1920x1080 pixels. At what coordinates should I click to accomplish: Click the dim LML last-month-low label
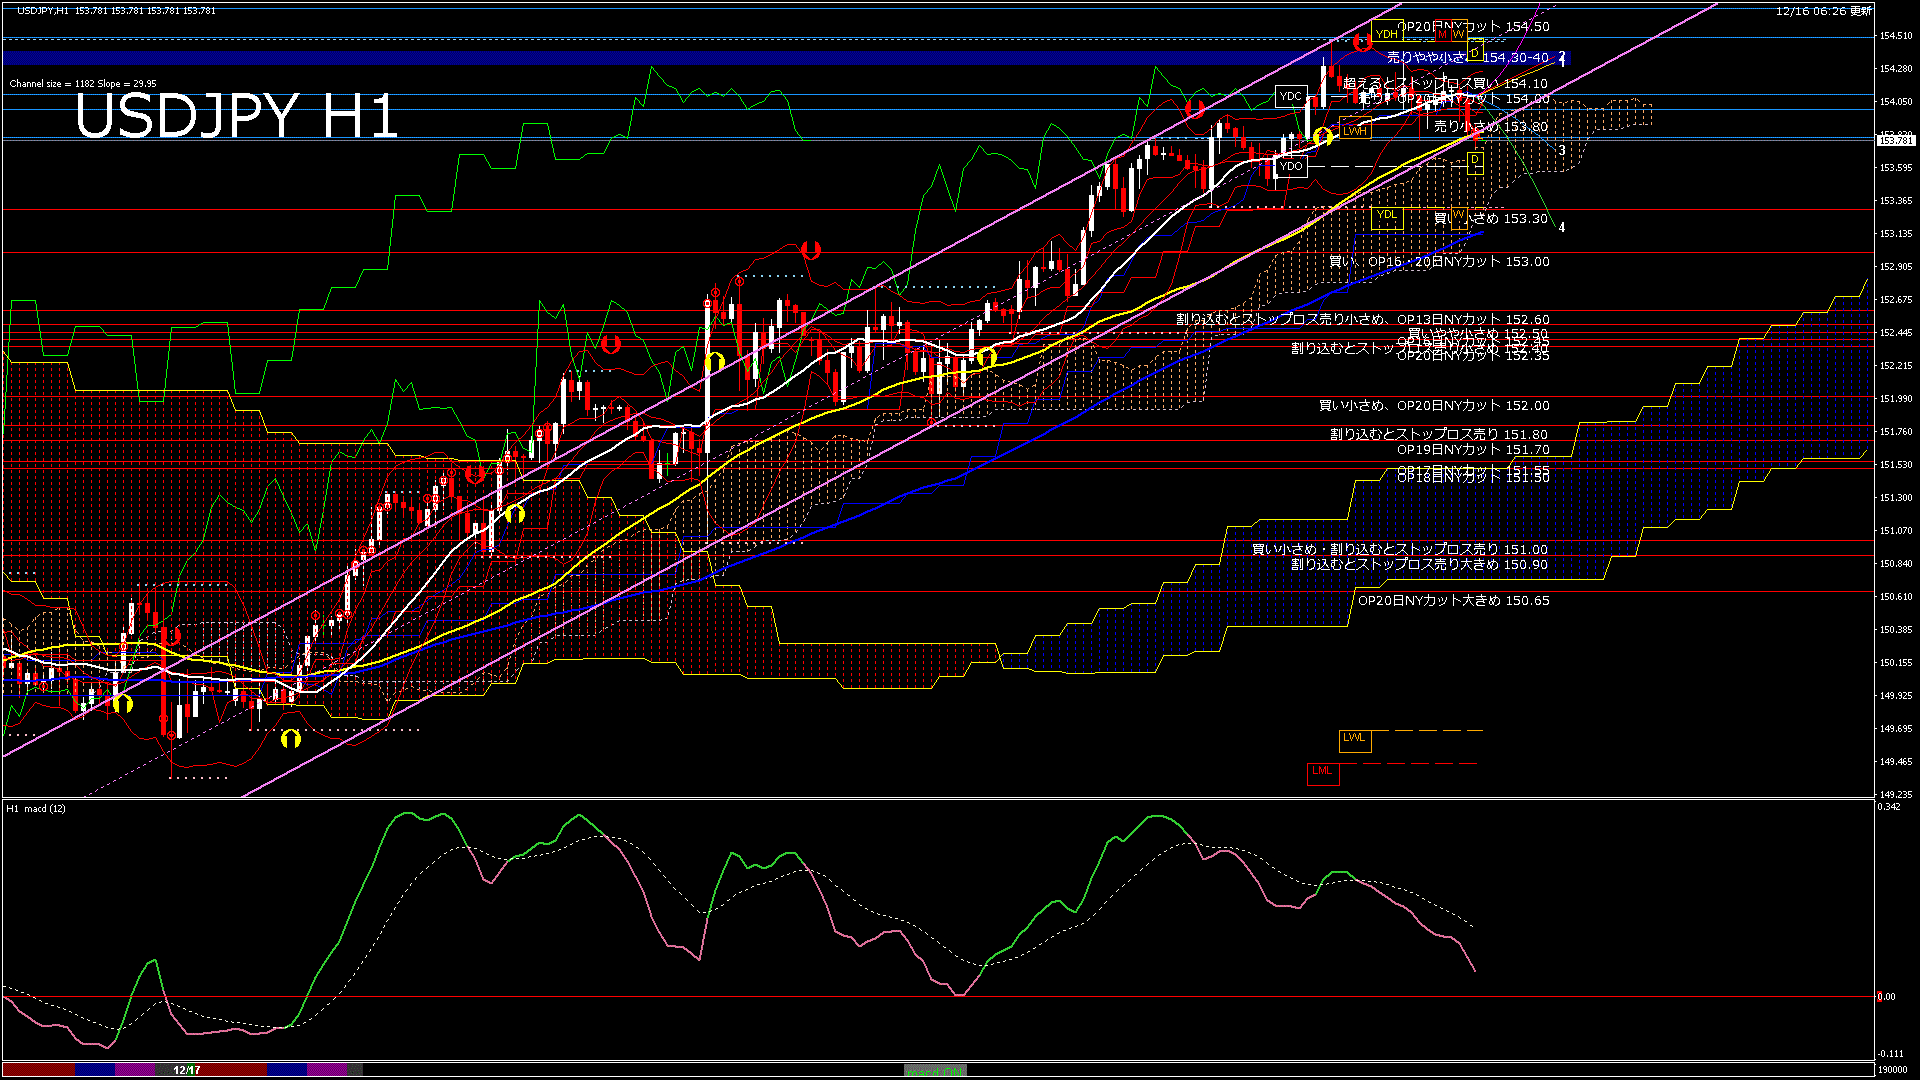pyautogui.click(x=1322, y=771)
